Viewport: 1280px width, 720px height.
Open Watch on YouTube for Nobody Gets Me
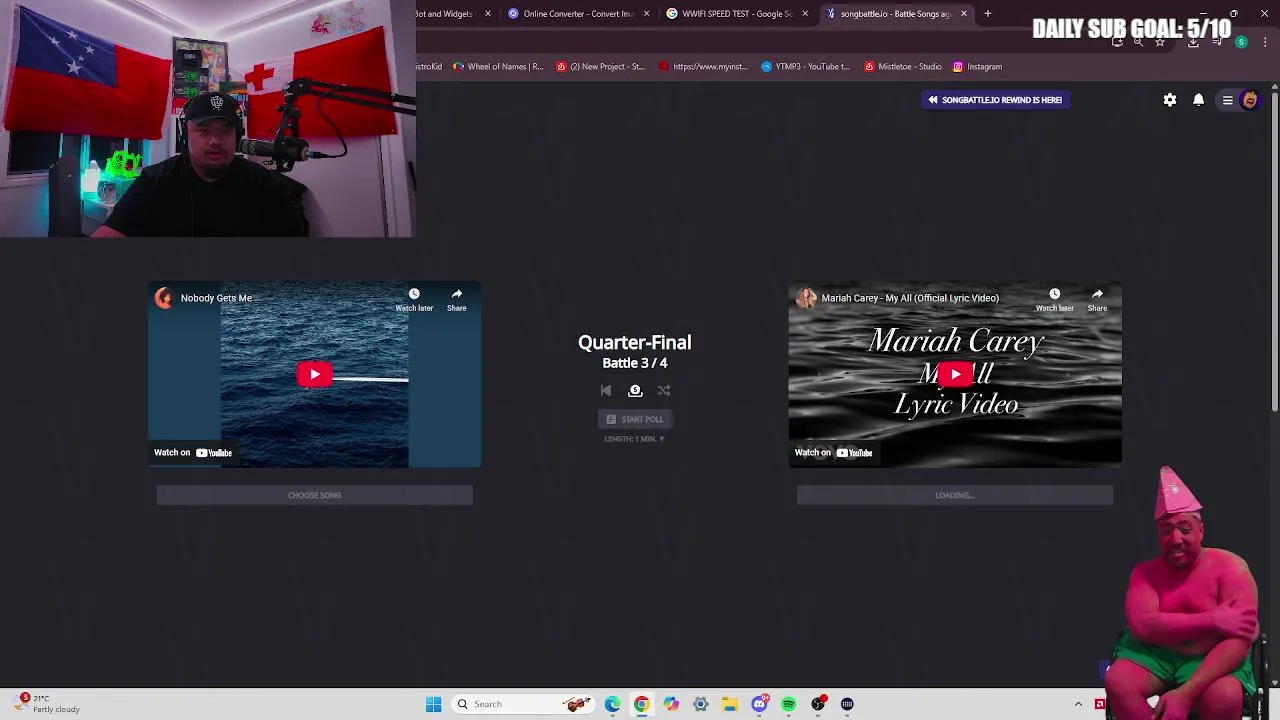(x=193, y=453)
